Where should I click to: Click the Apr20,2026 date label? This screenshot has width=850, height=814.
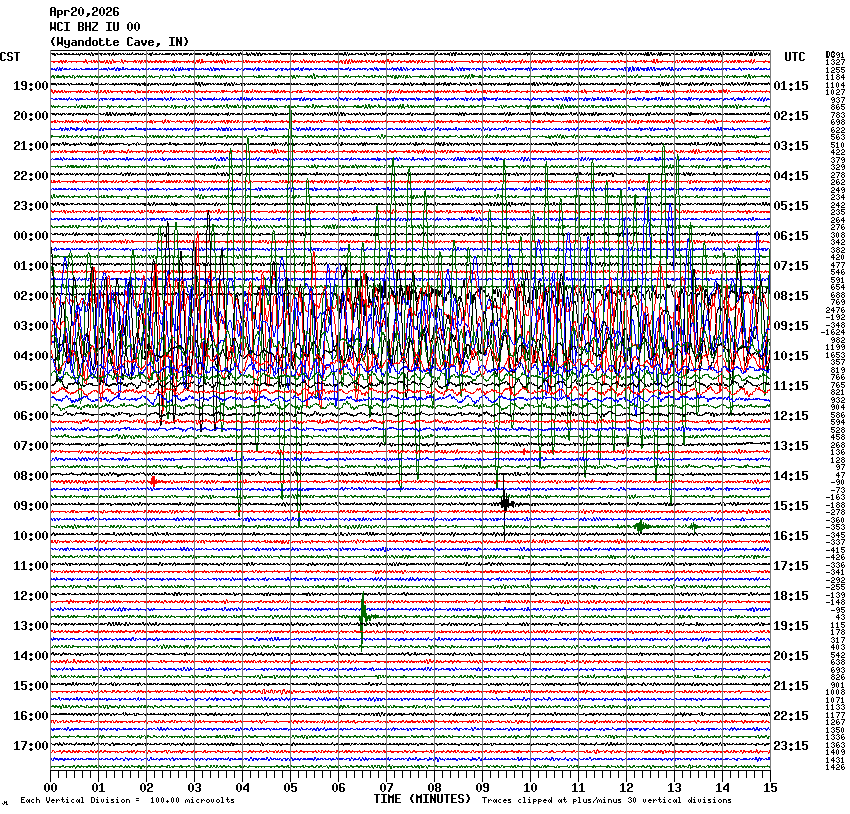tap(84, 12)
